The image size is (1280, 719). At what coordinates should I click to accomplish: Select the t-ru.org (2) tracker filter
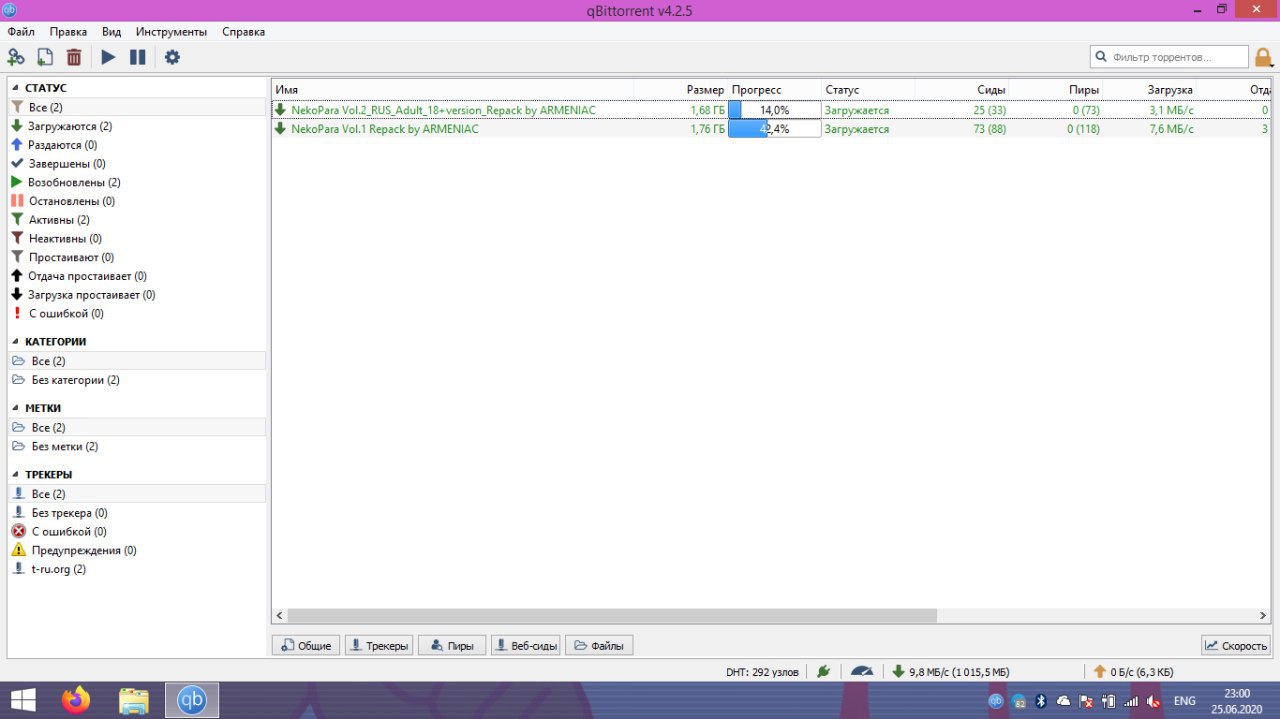pyautogui.click(x=137, y=569)
